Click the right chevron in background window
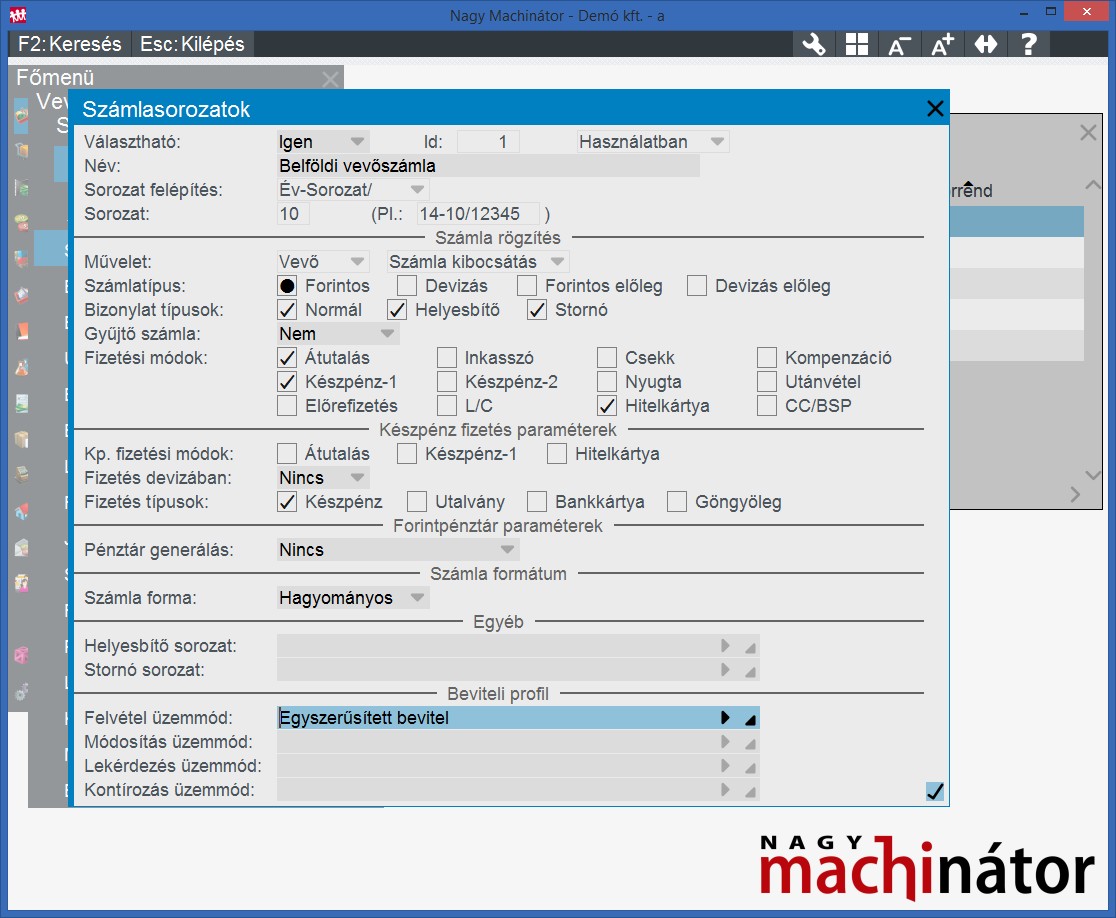1116x918 pixels. click(x=1075, y=495)
